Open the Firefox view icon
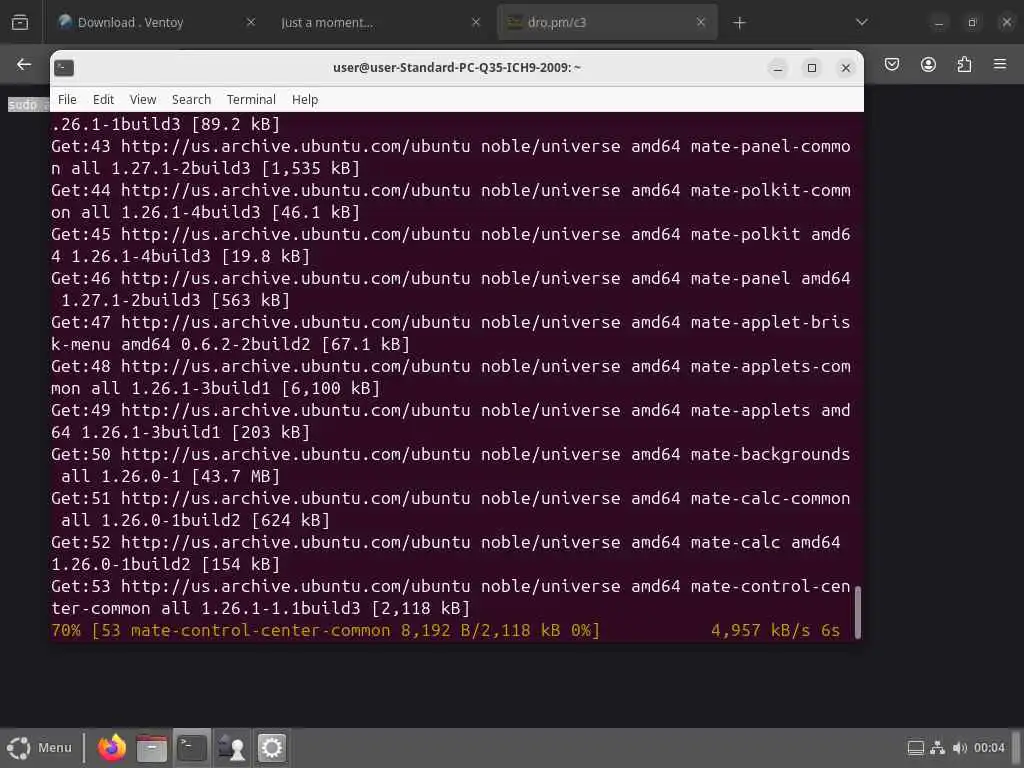The height and width of the screenshot is (768, 1024). coord(20,22)
